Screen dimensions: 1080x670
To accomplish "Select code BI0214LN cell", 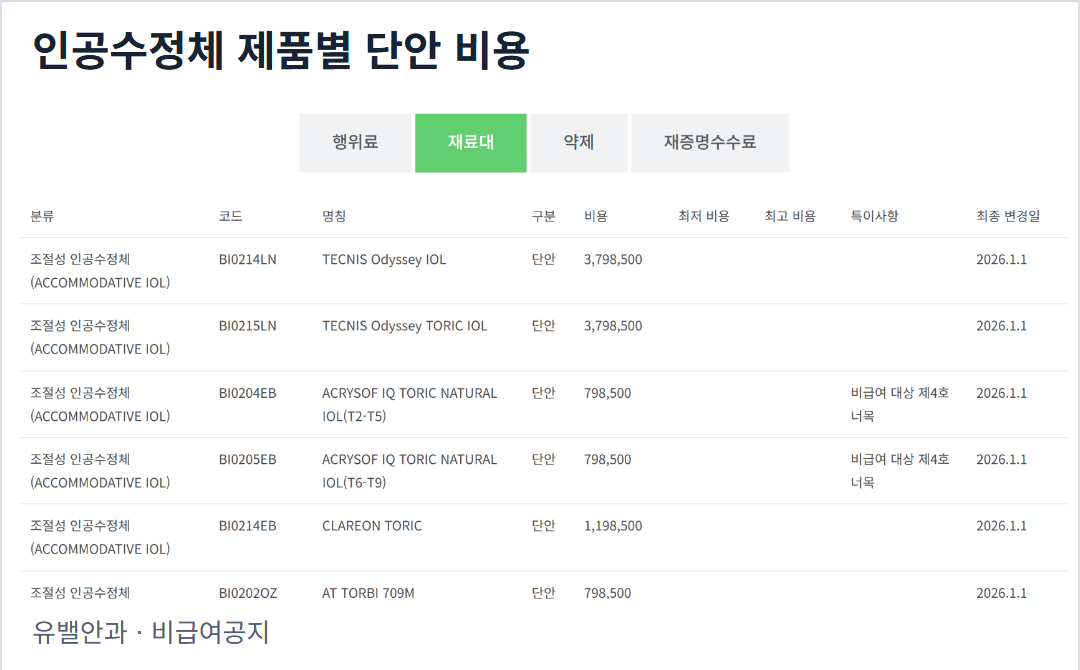I will (247, 260).
